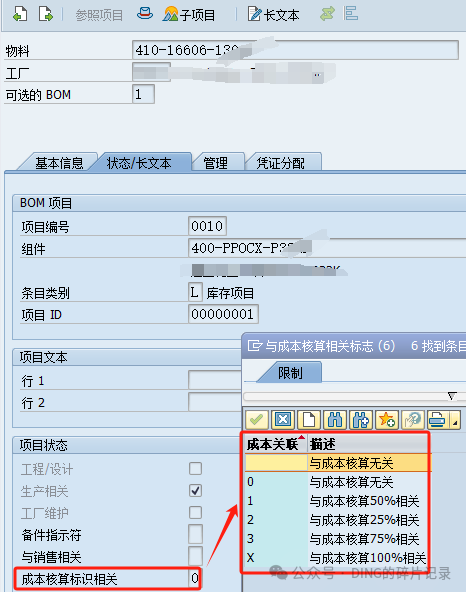
Task: Click the help question mark icon
Action: (x=413, y=420)
